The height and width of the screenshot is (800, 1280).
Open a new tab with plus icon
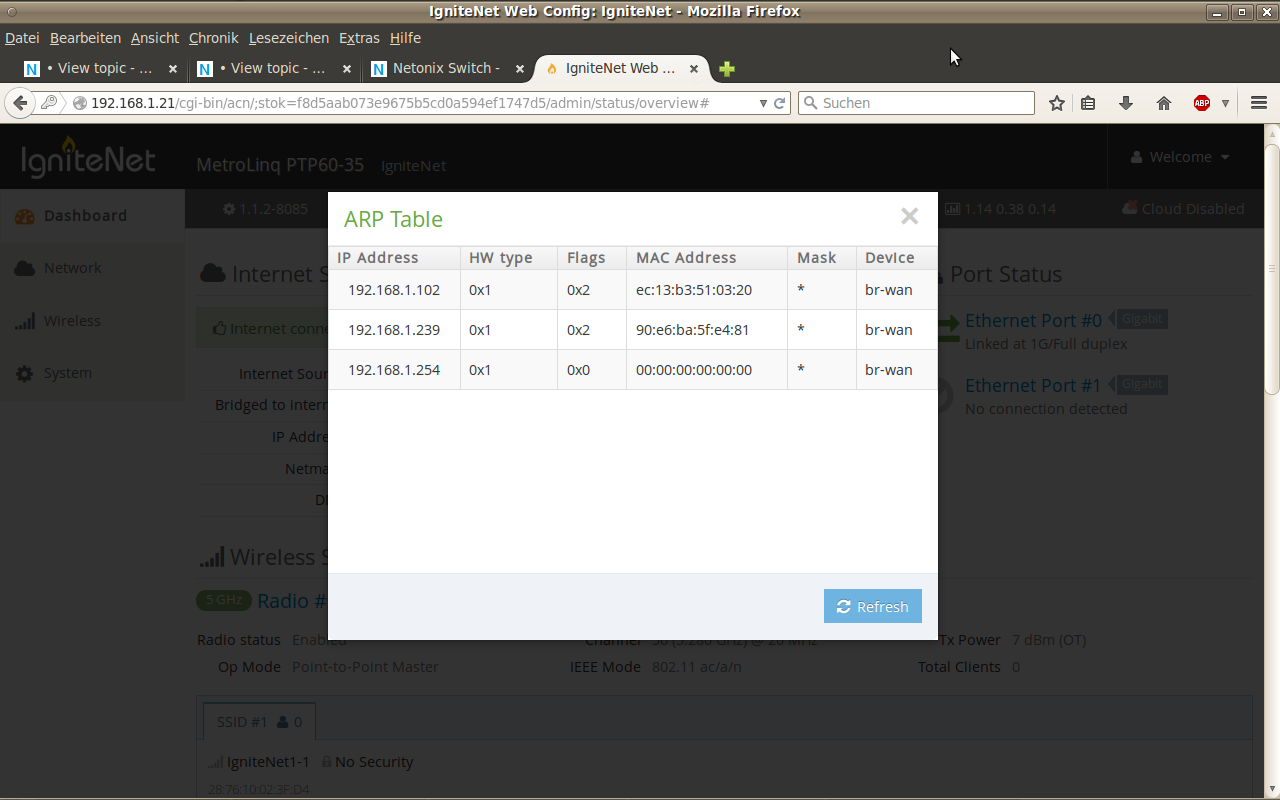point(727,69)
